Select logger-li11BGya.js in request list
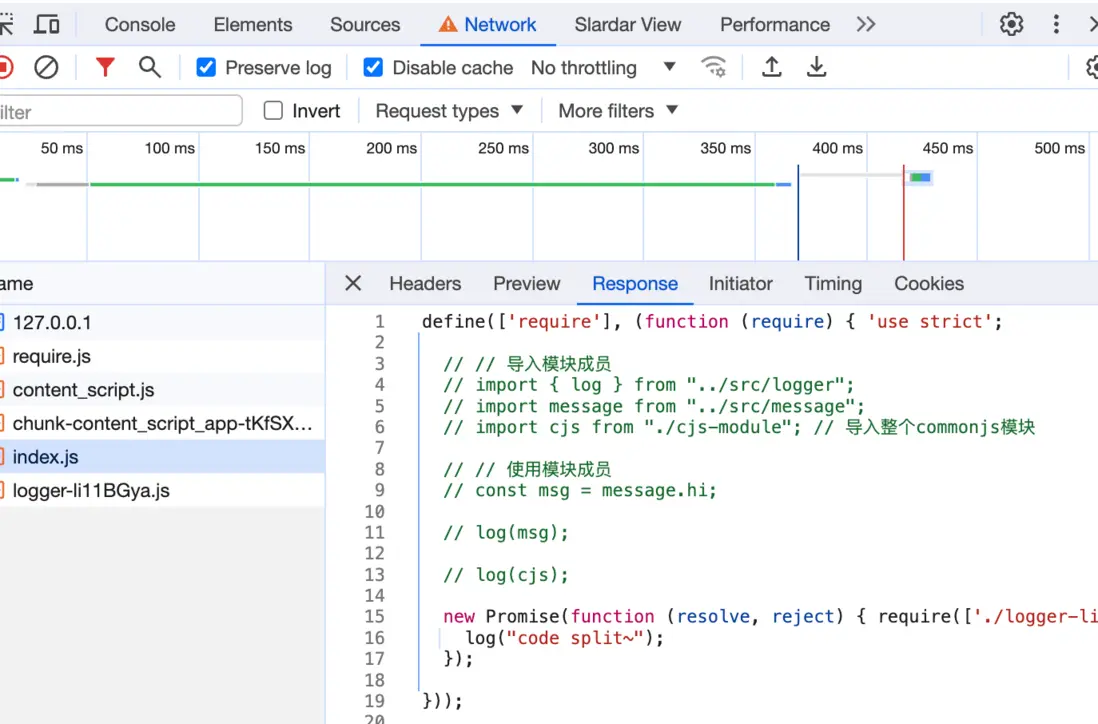 pos(91,490)
